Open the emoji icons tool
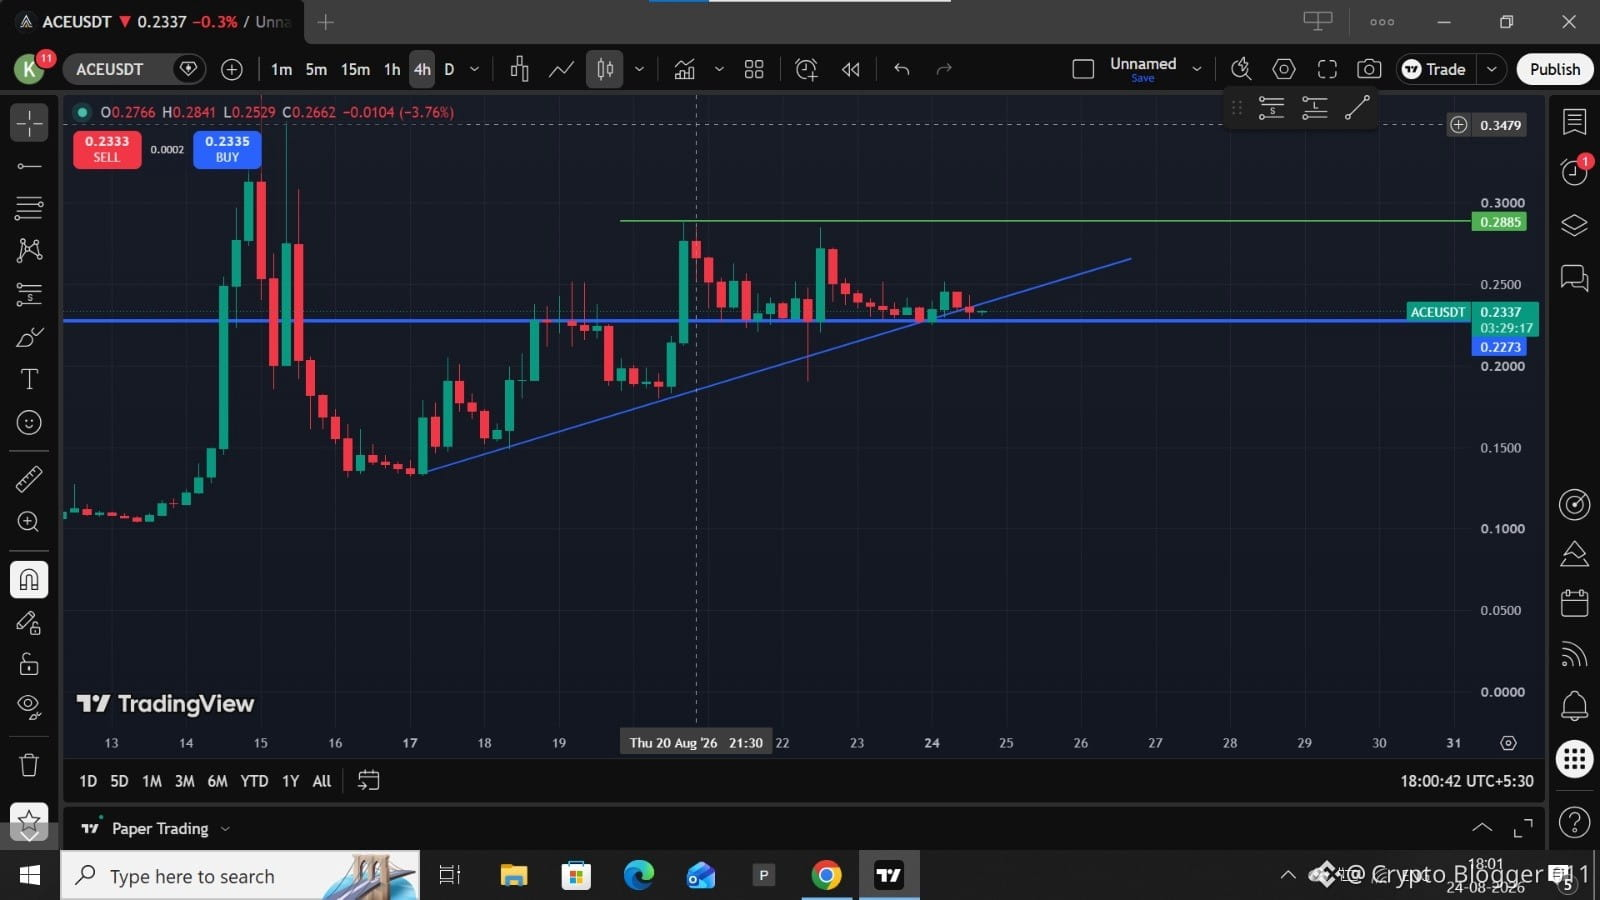Screen dimensions: 1600x900 click(x=29, y=423)
